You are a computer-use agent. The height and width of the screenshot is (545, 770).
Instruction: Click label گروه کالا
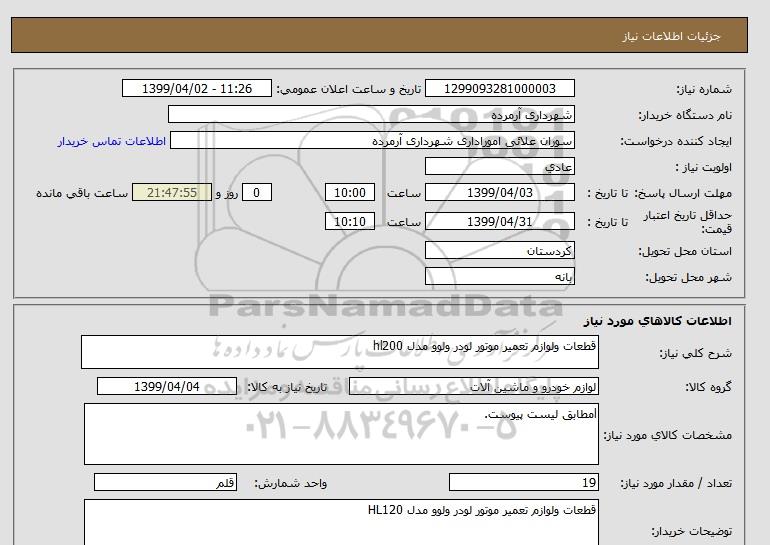click(x=708, y=387)
